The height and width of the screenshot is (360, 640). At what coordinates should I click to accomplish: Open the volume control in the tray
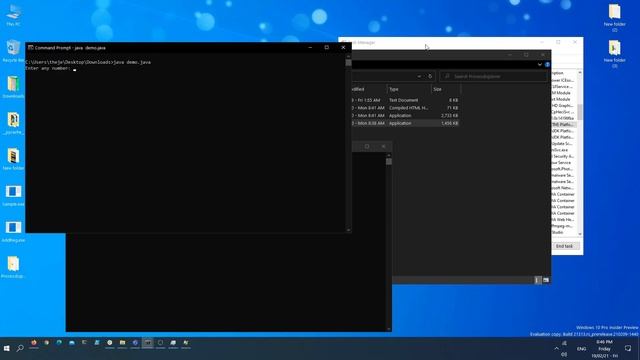click(x=564, y=354)
